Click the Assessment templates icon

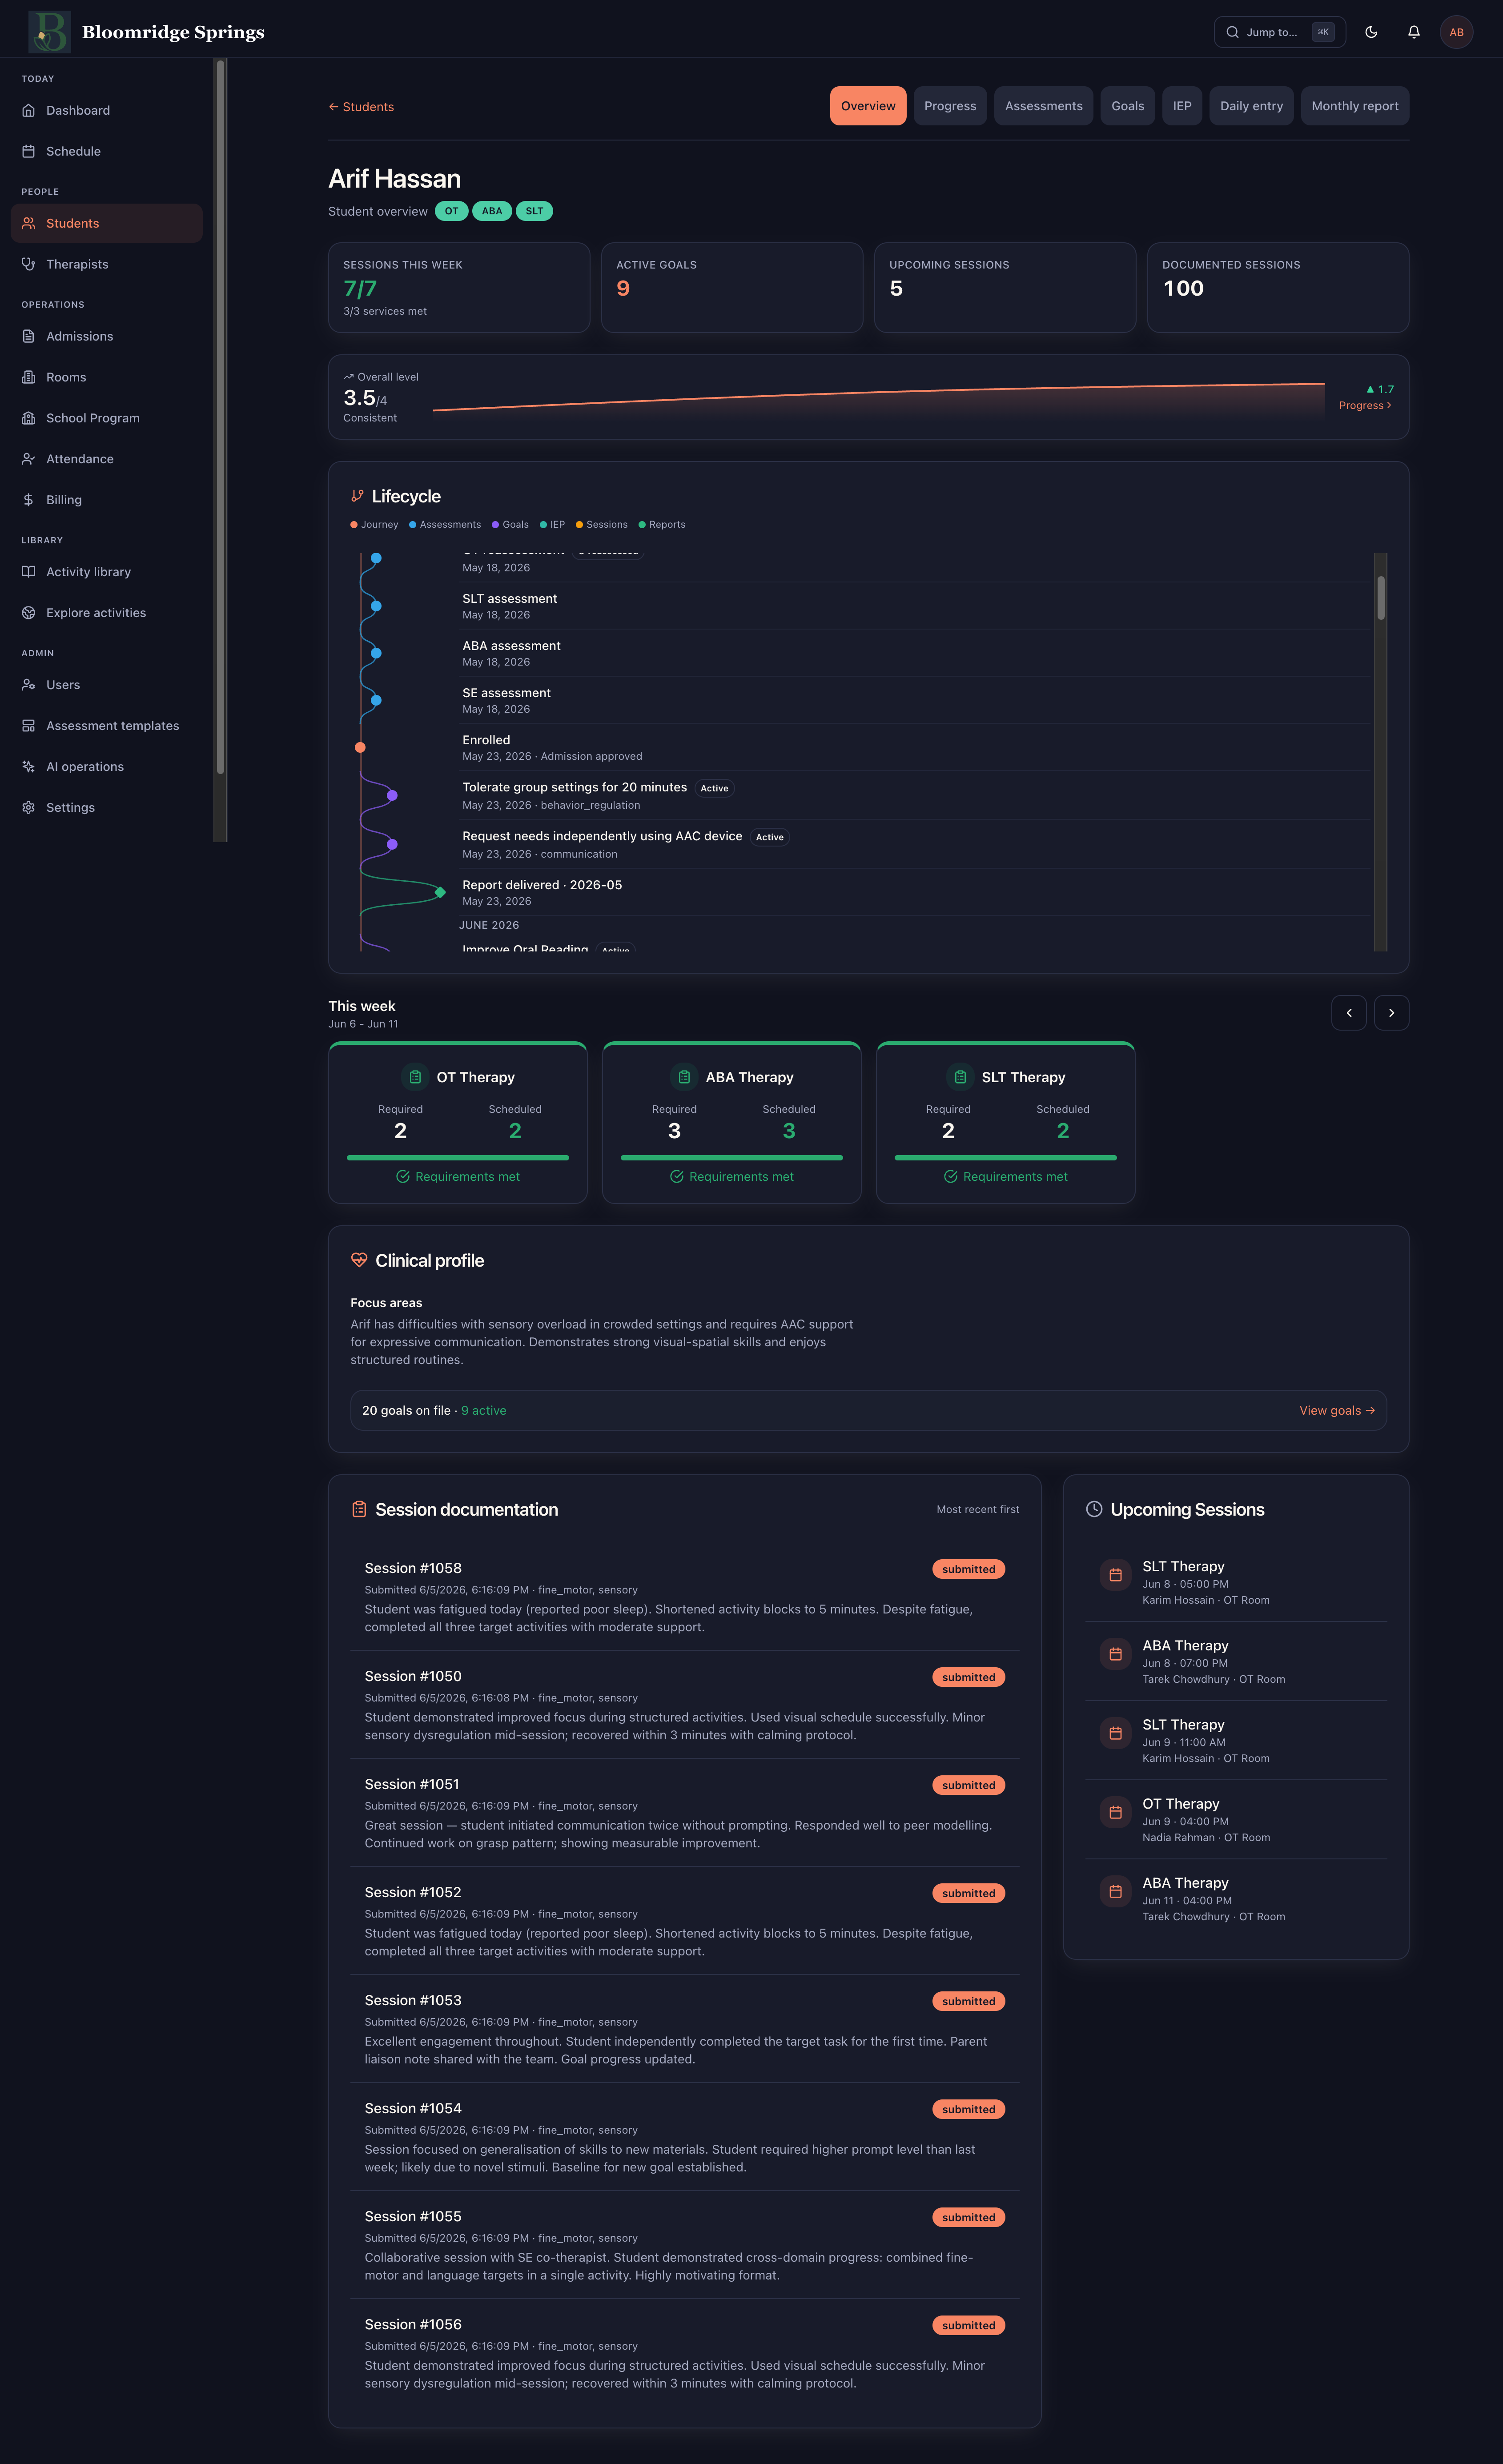point(28,726)
